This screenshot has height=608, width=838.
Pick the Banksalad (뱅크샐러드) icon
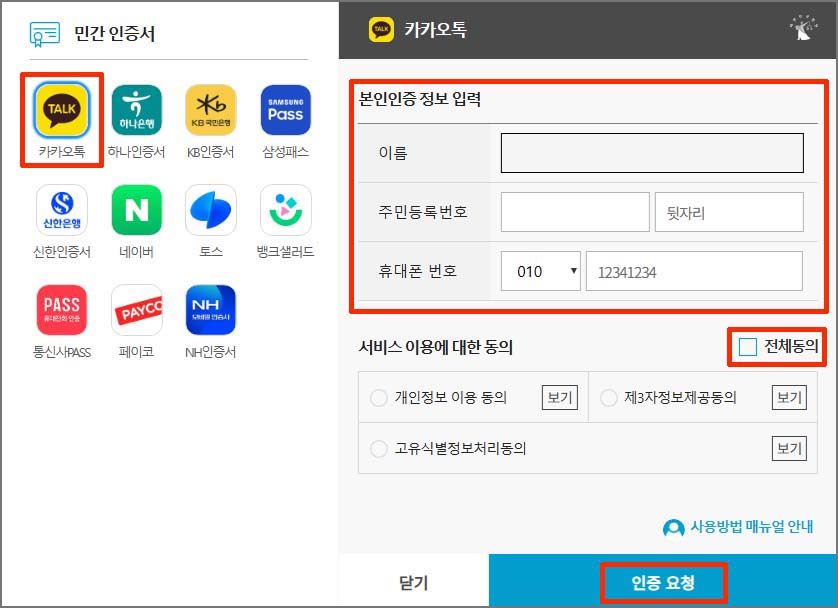285,210
